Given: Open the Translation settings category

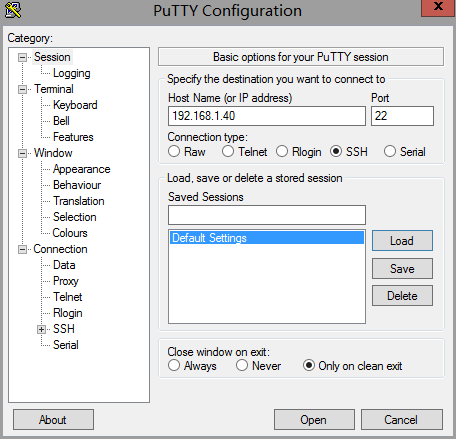Looking at the screenshot, I should coord(79,201).
